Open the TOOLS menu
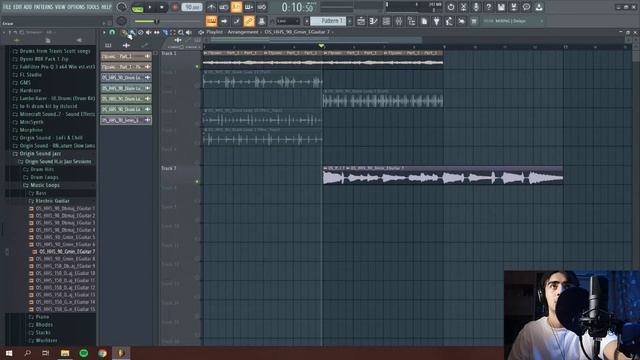The height and width of the screenshot is (360, 640). 93,7
